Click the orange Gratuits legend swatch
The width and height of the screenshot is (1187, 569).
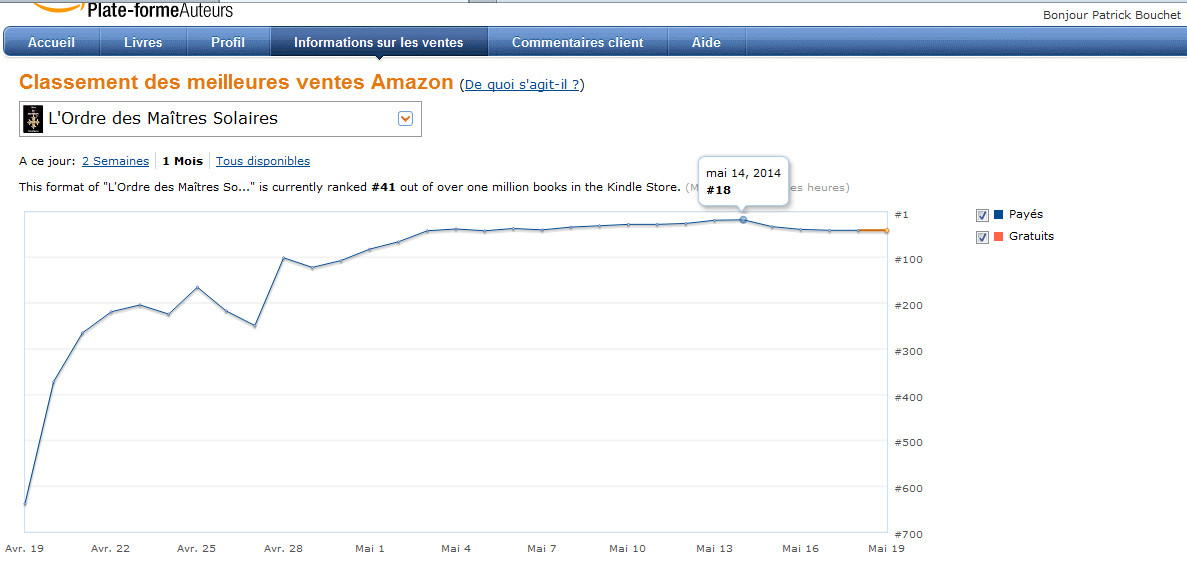pyautogui.click(x=998, y=237)
